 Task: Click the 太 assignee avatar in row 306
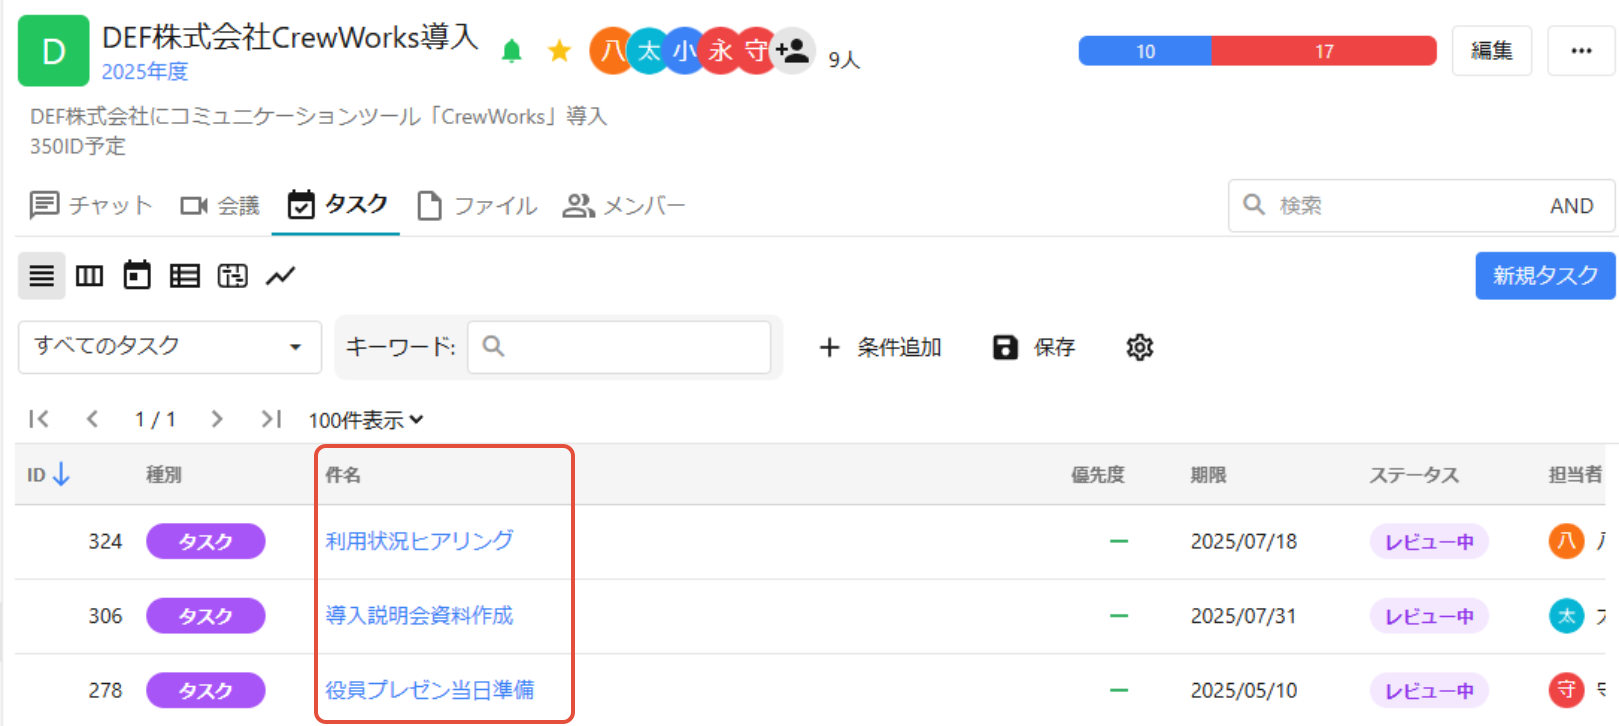tap(1567, 616)
